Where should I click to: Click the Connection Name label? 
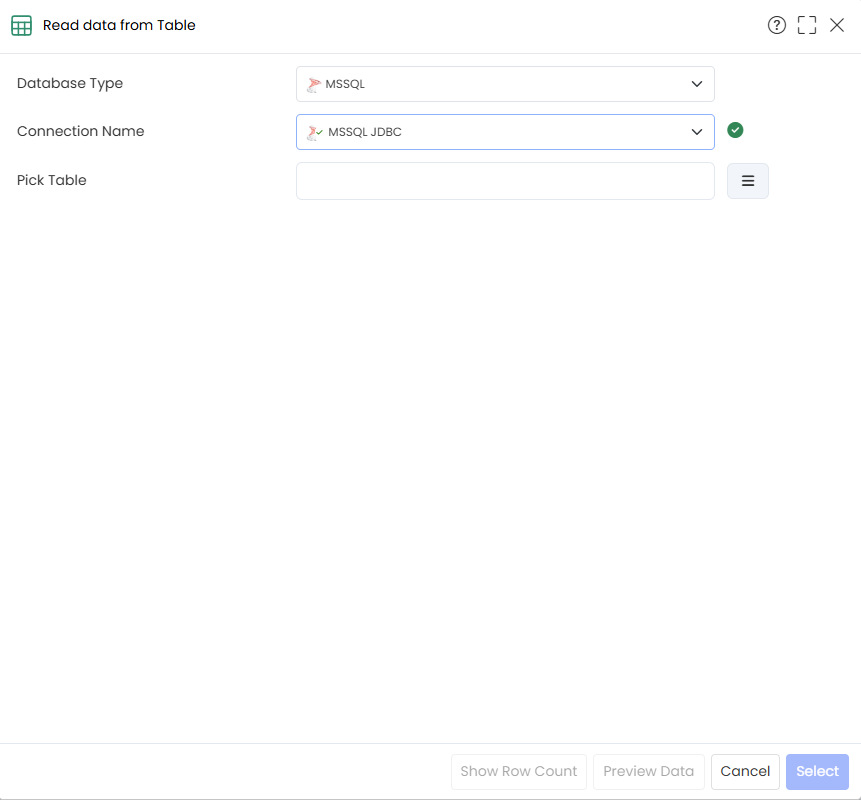click(80, 131)
